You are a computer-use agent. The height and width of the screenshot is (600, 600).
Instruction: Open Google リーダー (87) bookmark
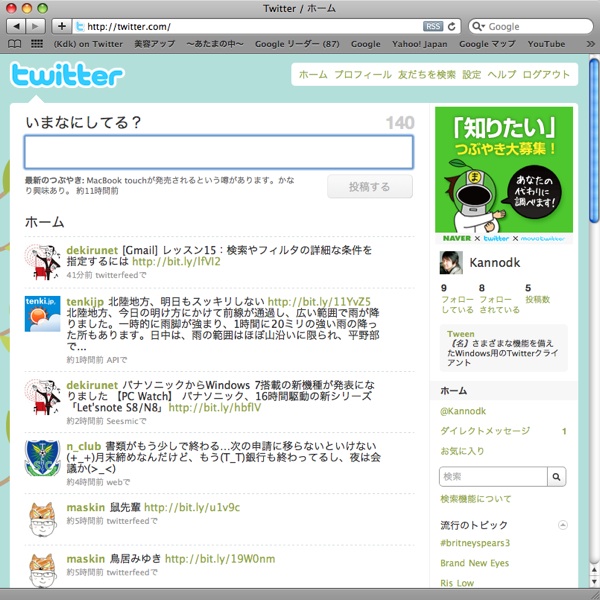coord(297,44)
